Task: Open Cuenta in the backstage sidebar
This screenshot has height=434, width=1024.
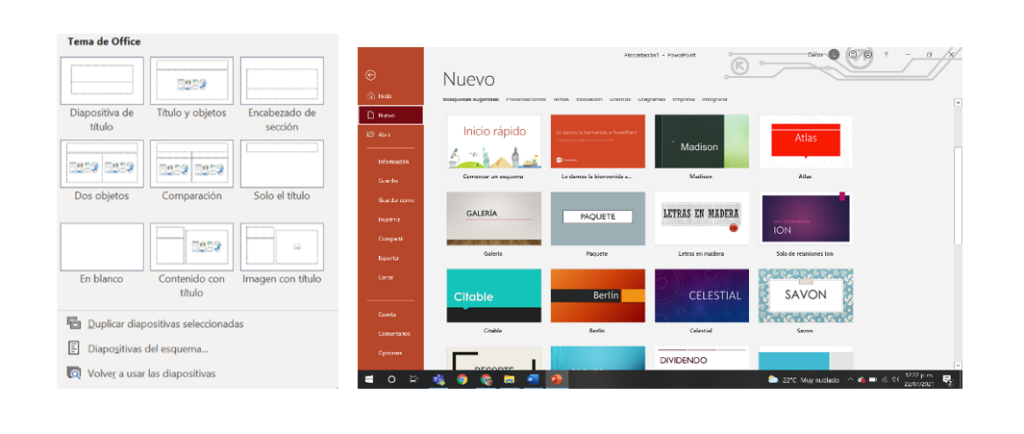Action: (x=387, y=314)
